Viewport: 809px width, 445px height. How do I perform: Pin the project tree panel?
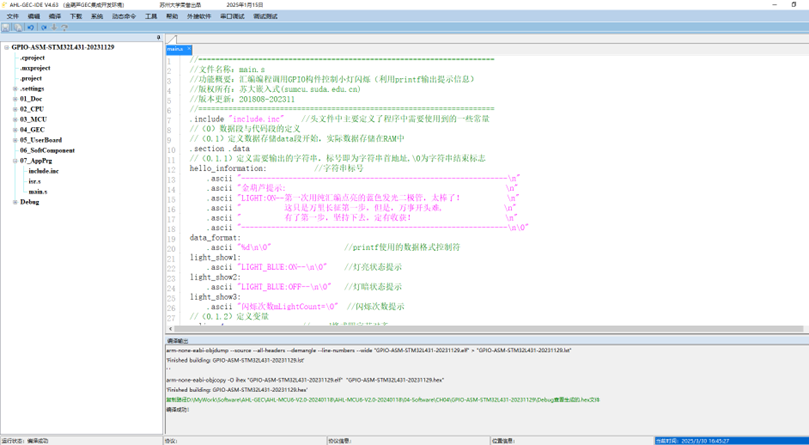coord(158,38)
